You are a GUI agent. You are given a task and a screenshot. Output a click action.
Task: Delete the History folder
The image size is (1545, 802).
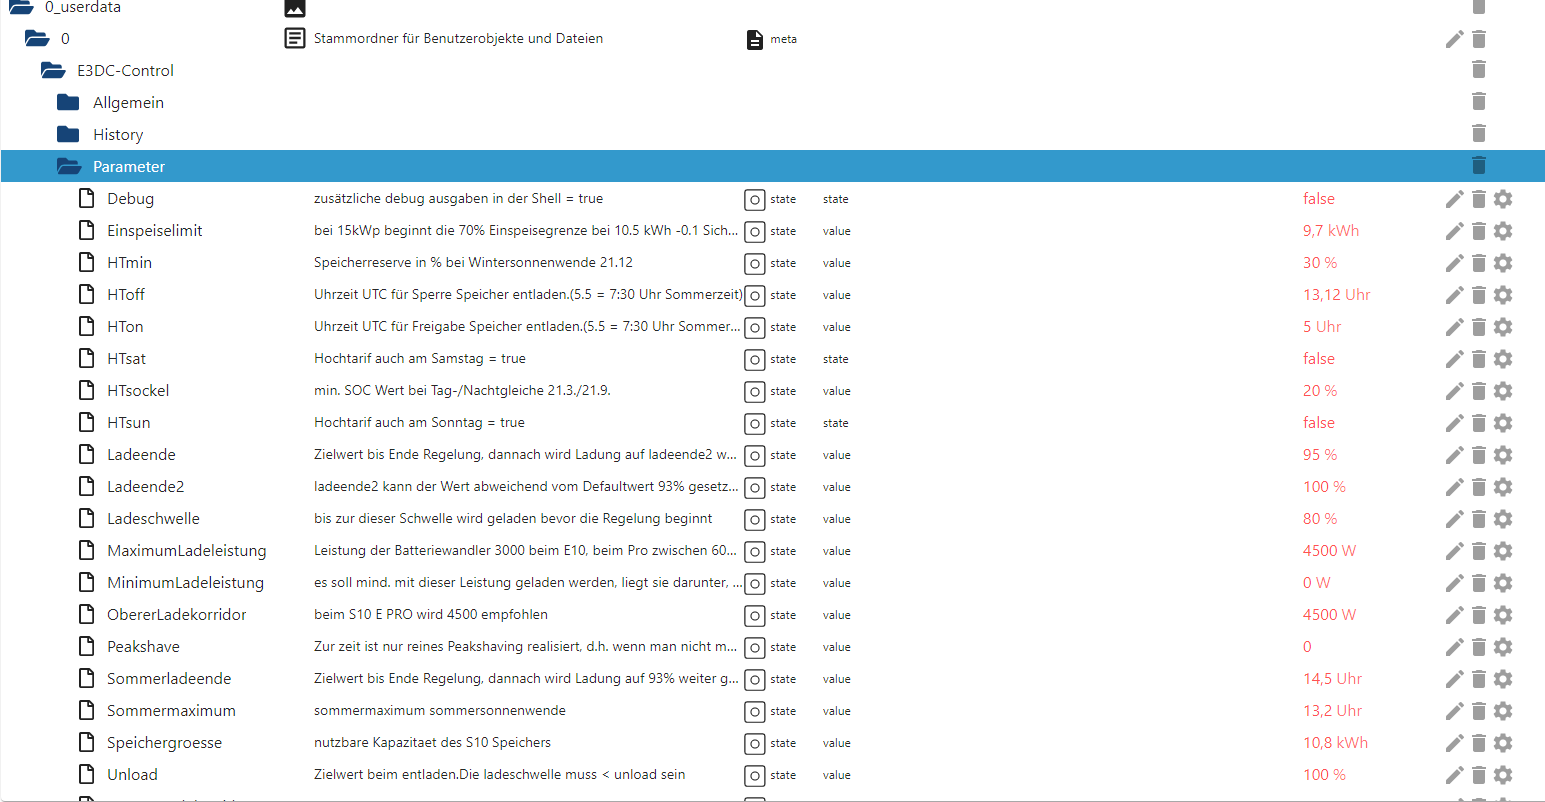coord(1479,133)
